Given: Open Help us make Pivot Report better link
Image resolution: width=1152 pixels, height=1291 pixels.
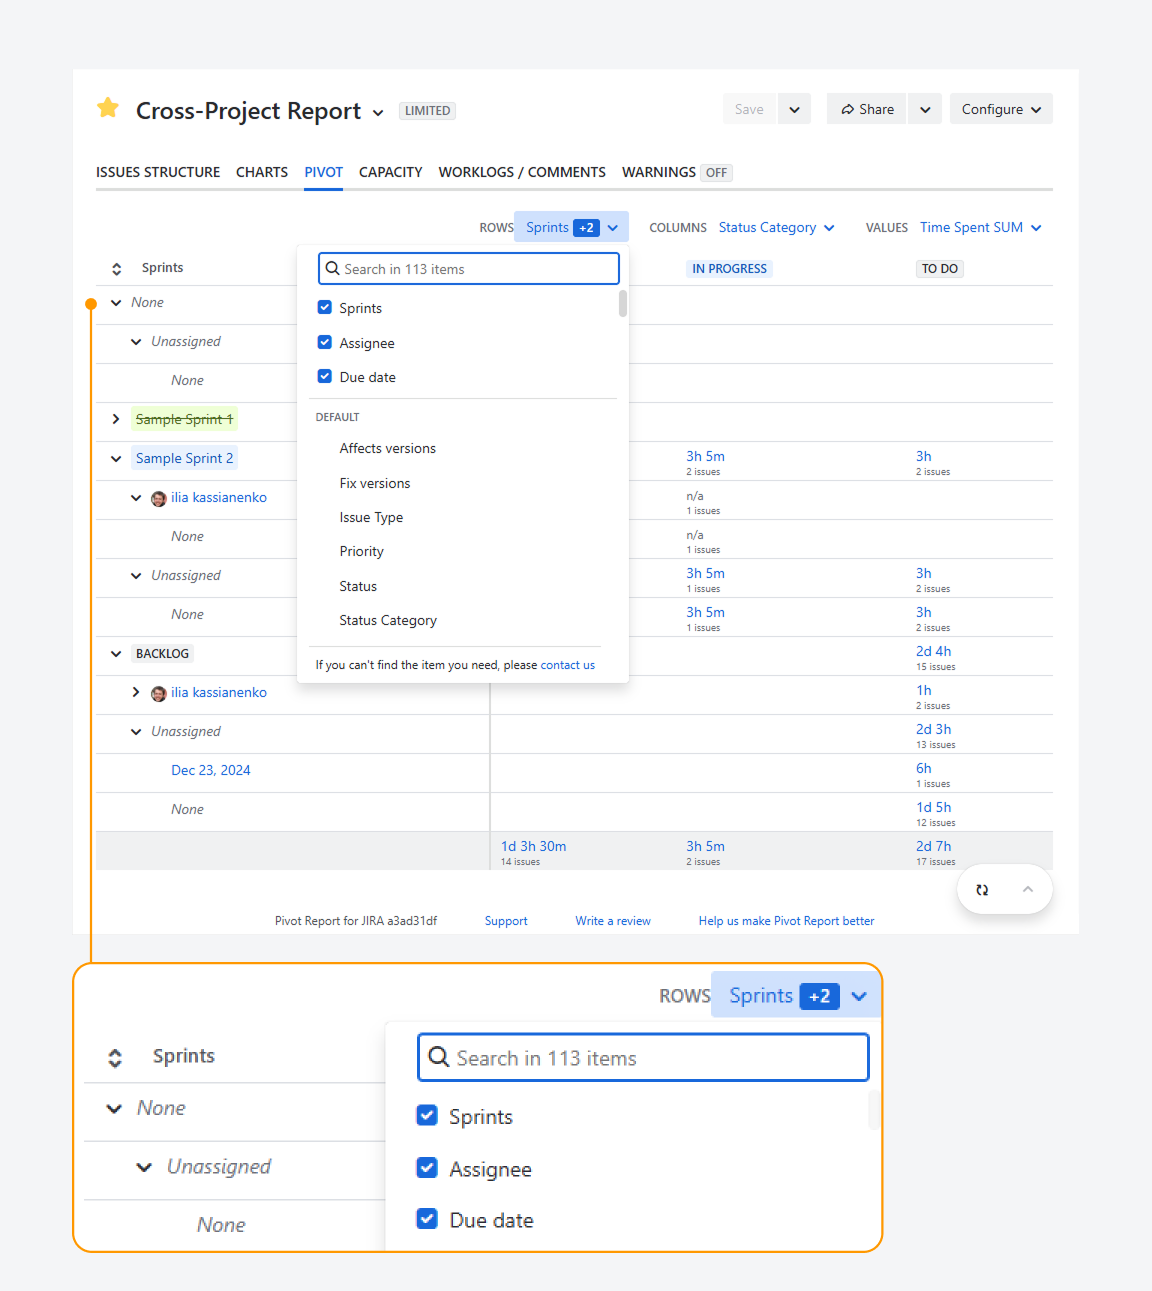Looking at the screenshot, I should [x=786, y=921].
